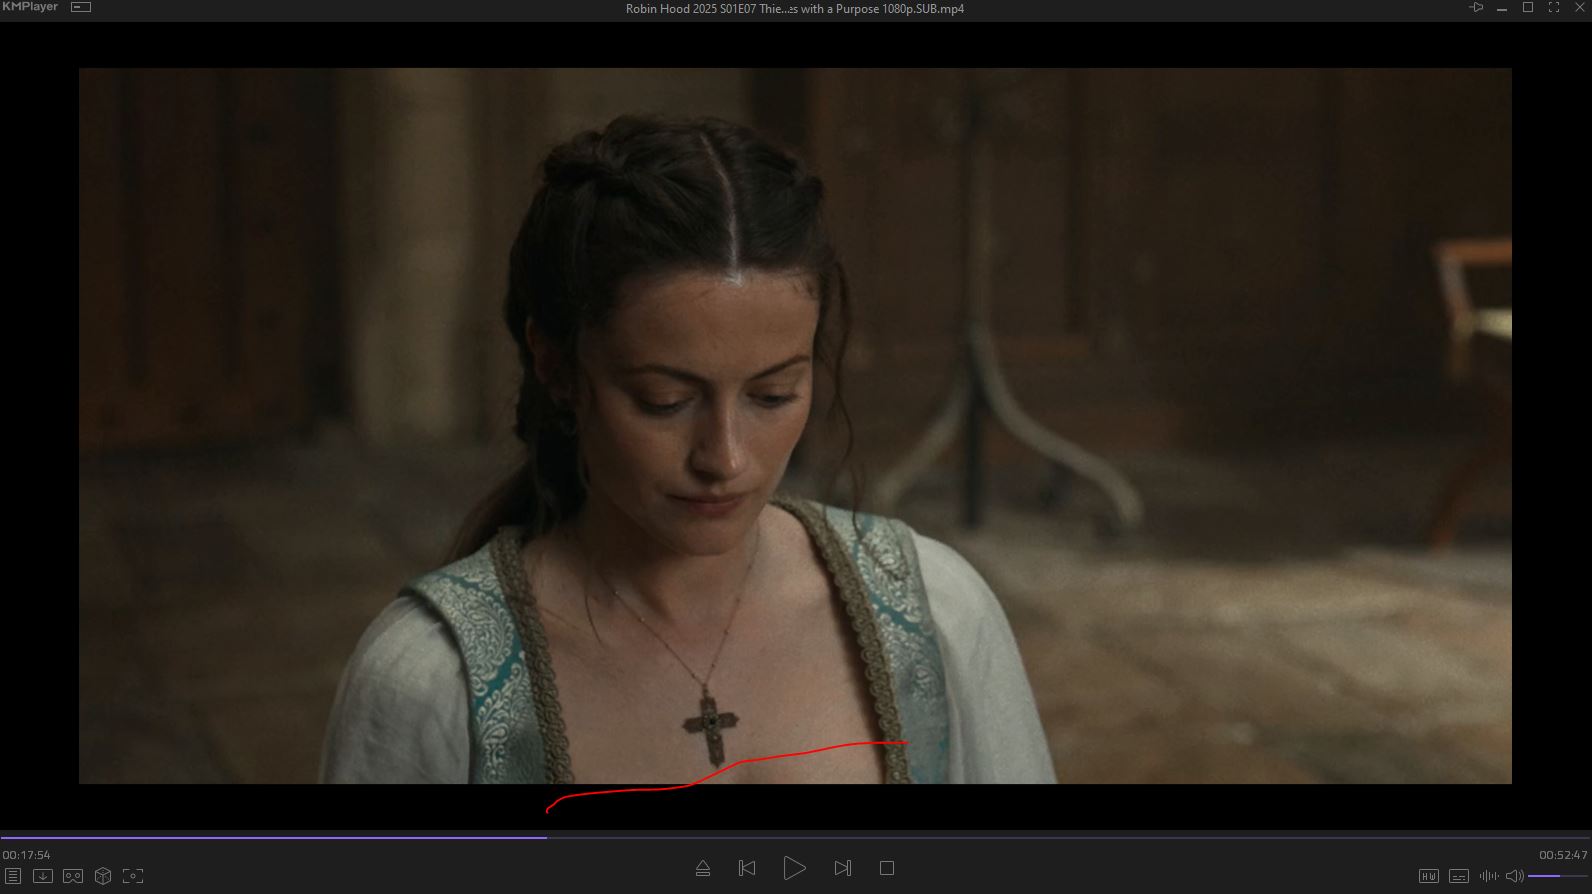Click the download video icon
1592x894 pixels.
coord(43,876)
